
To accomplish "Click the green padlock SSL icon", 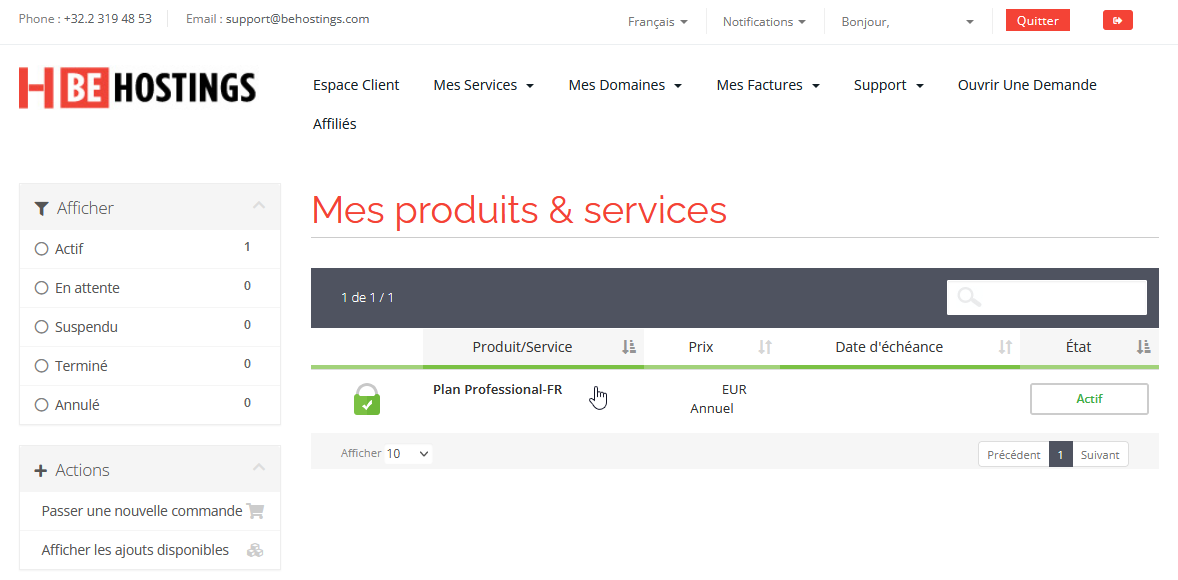I will point(367,399).
